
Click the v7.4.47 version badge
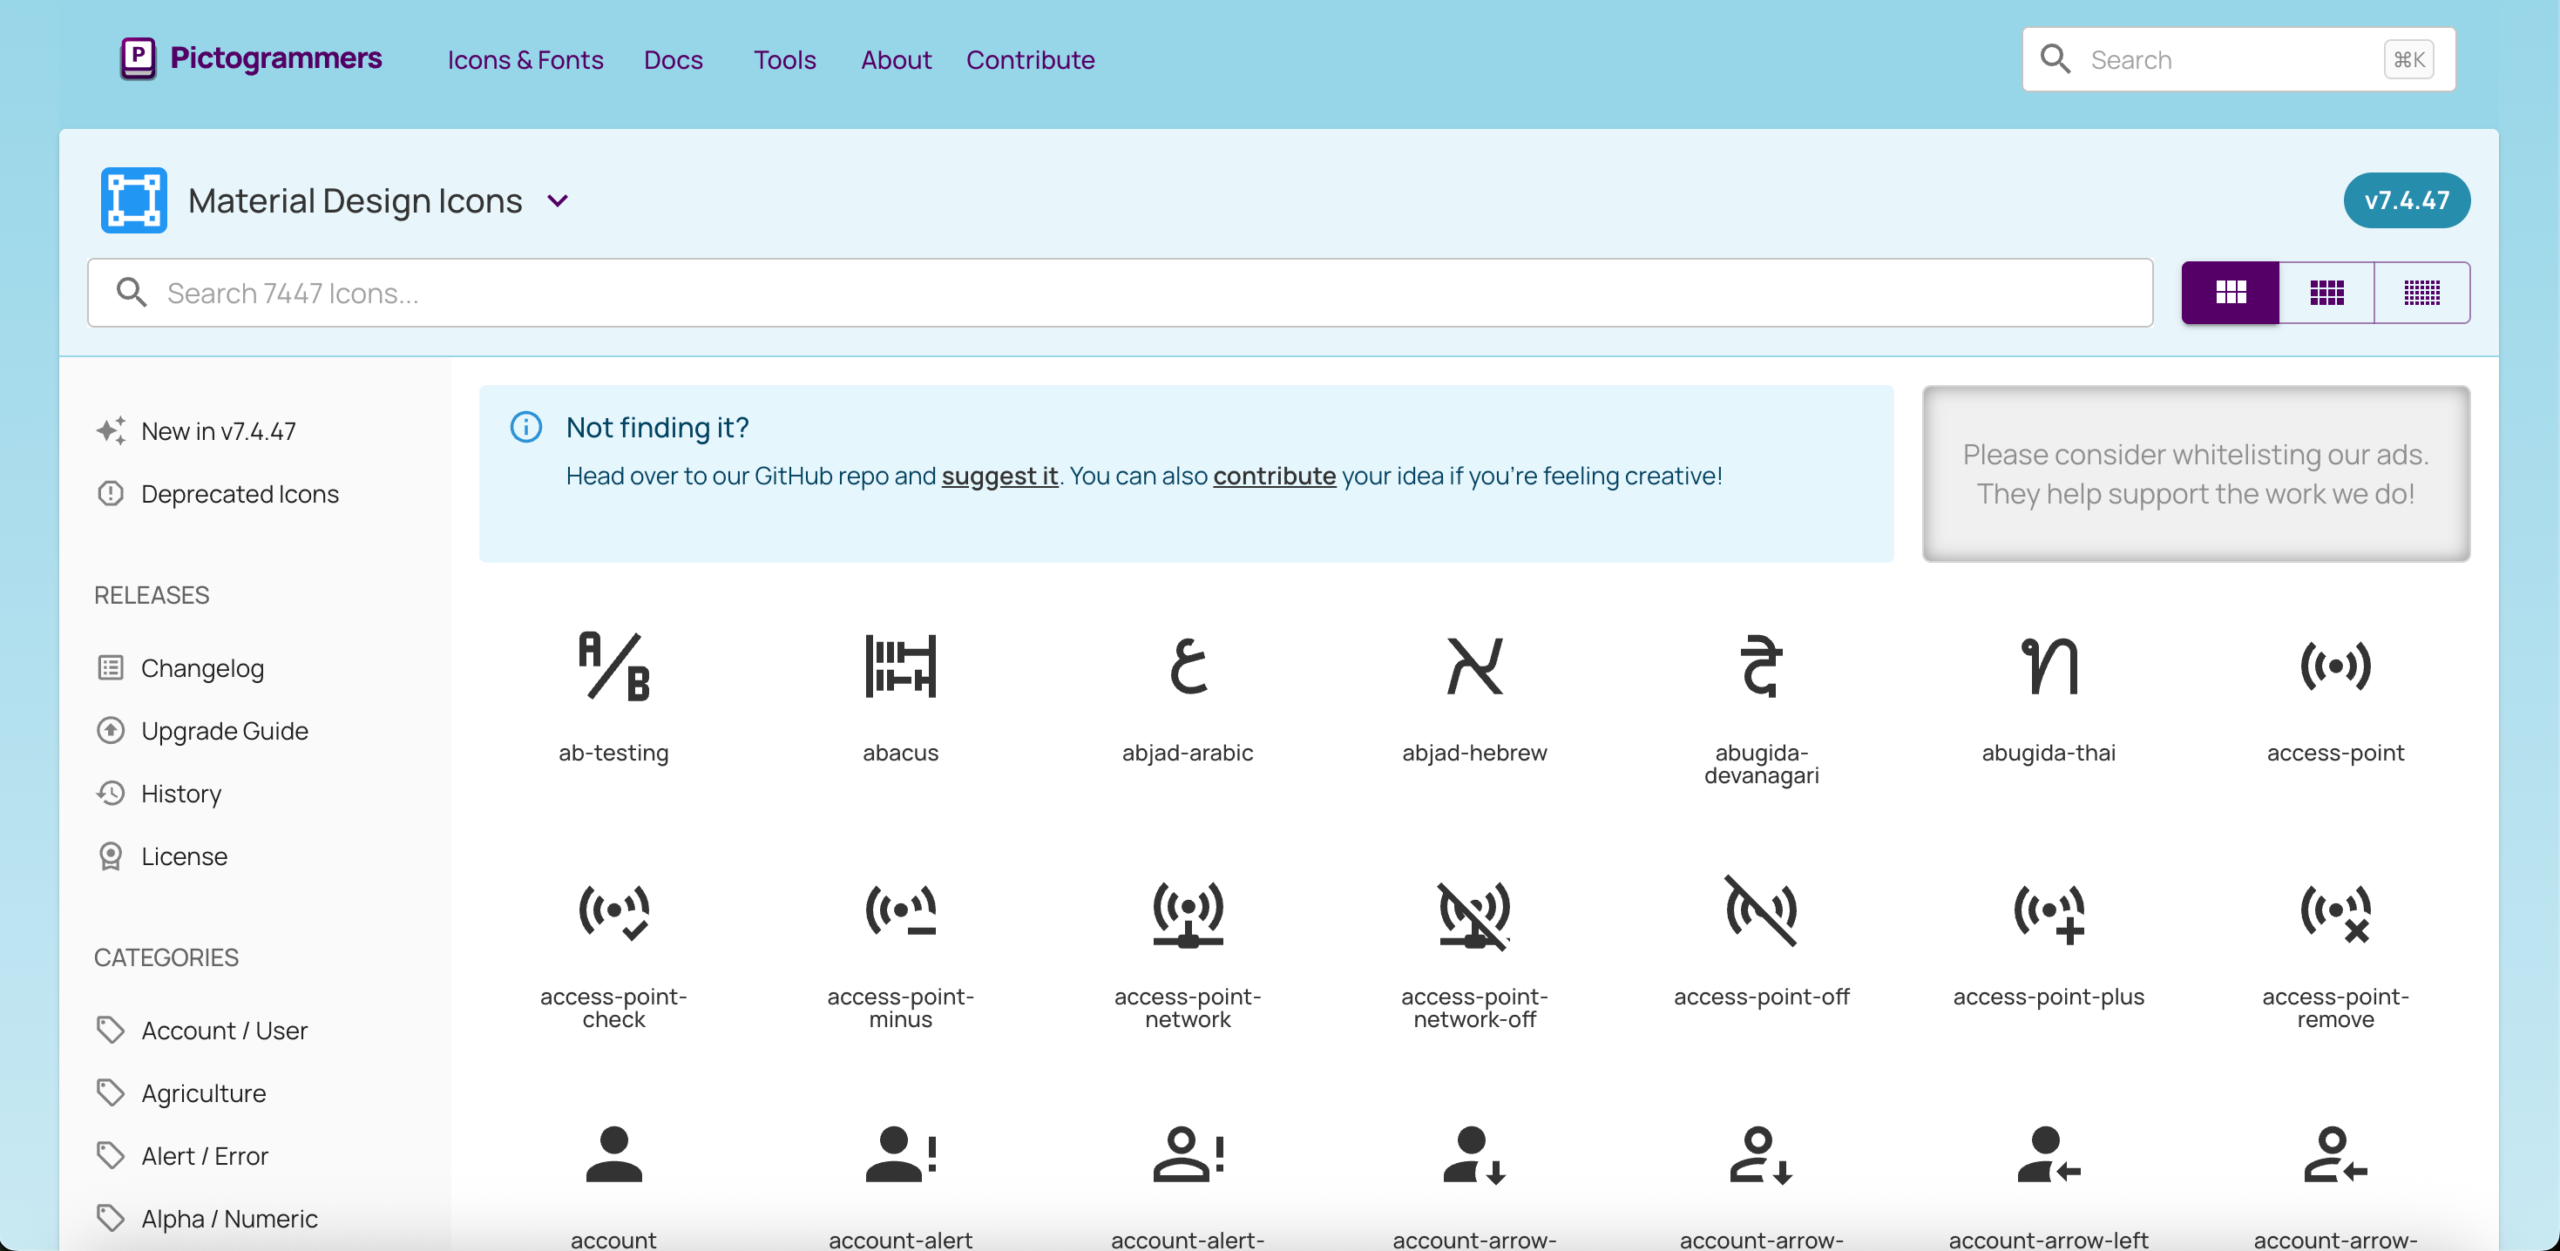(x=2406, y=200)
